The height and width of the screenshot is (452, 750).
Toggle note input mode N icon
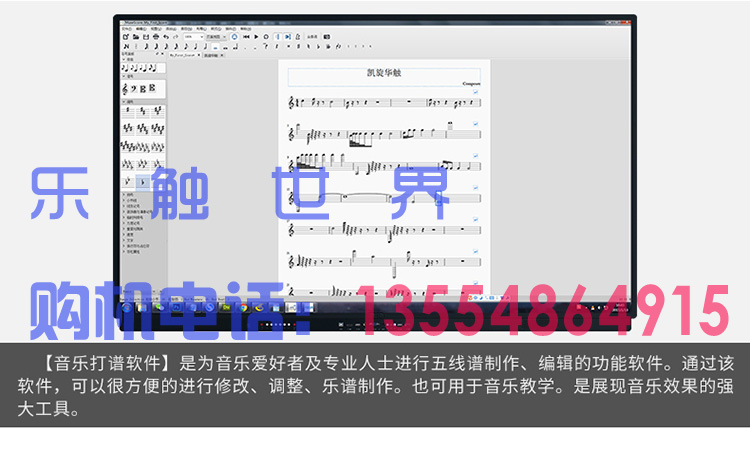(126, 46)
